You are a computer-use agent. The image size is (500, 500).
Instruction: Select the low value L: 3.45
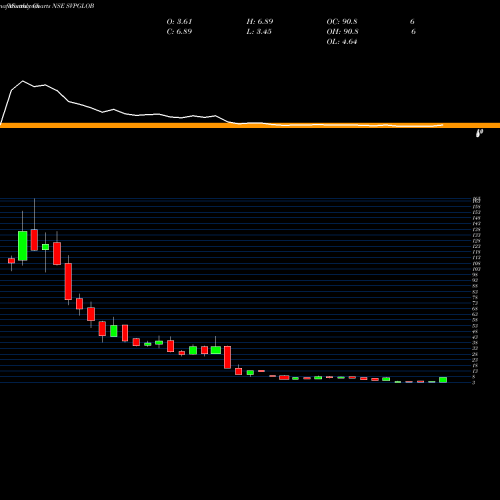point(259,31)
